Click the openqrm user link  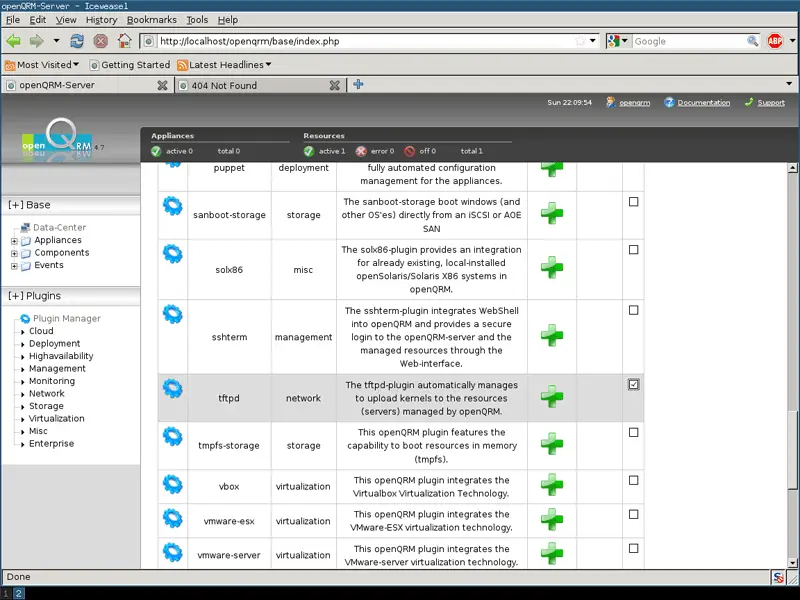635,103
